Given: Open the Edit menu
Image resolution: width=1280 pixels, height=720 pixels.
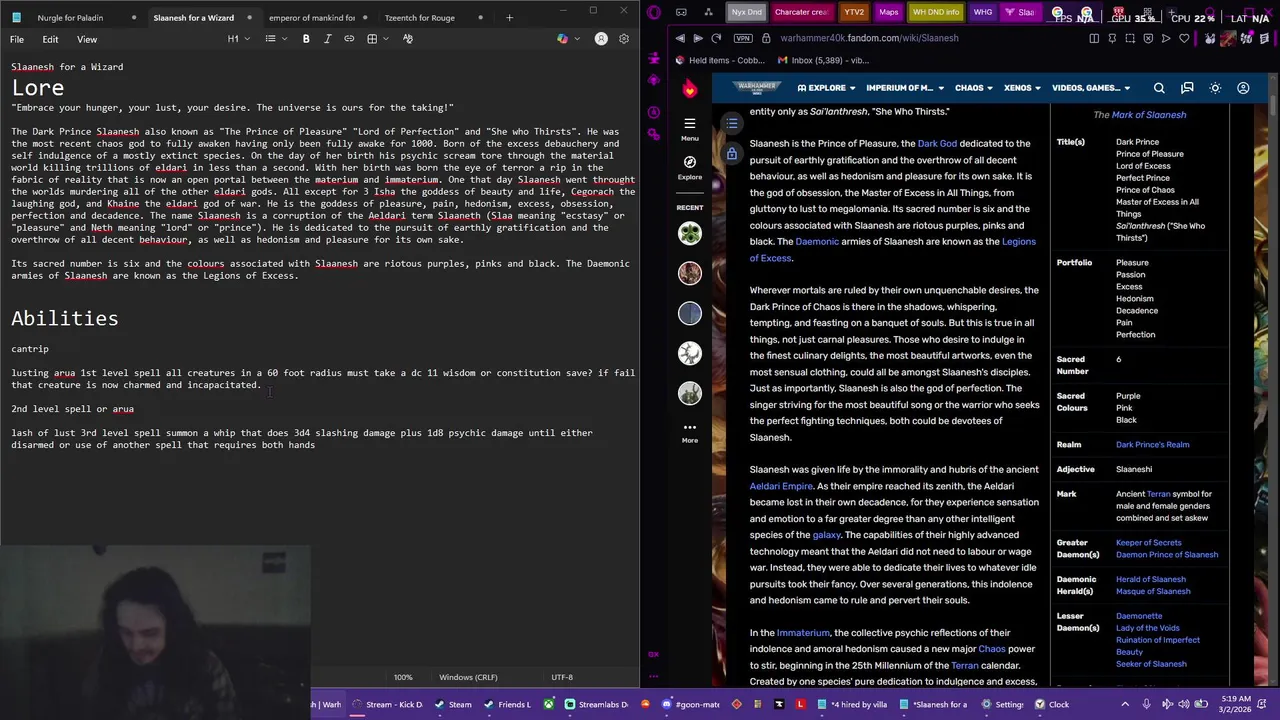Looking at the screenshot, I should click(50, 39).
